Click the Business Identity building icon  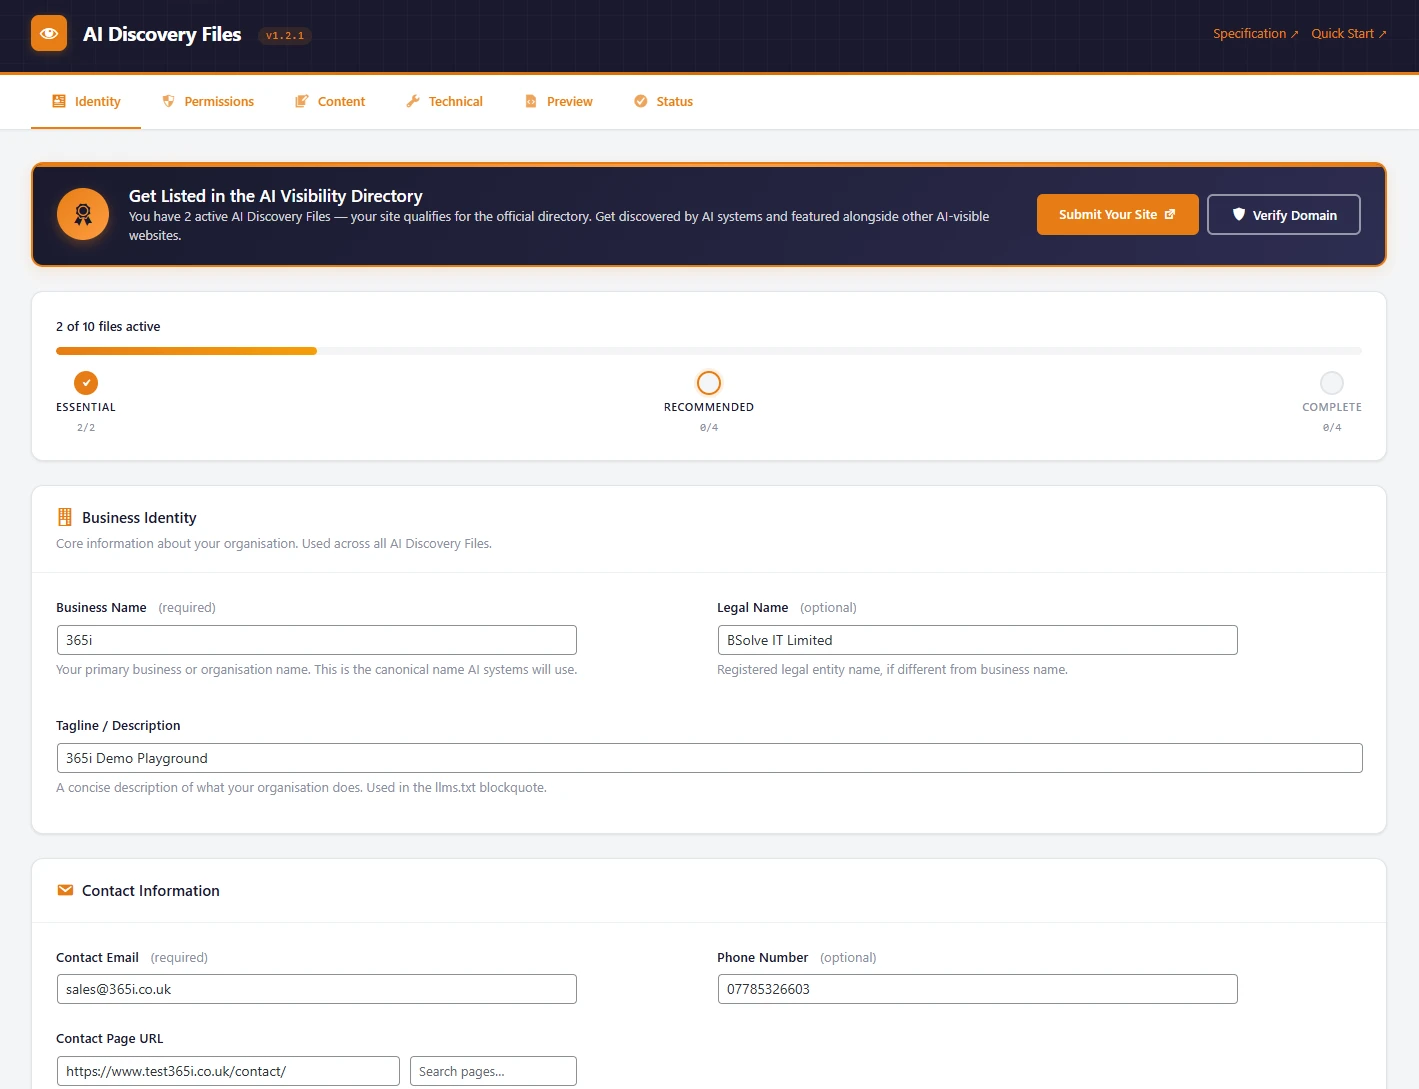point(65,517)
